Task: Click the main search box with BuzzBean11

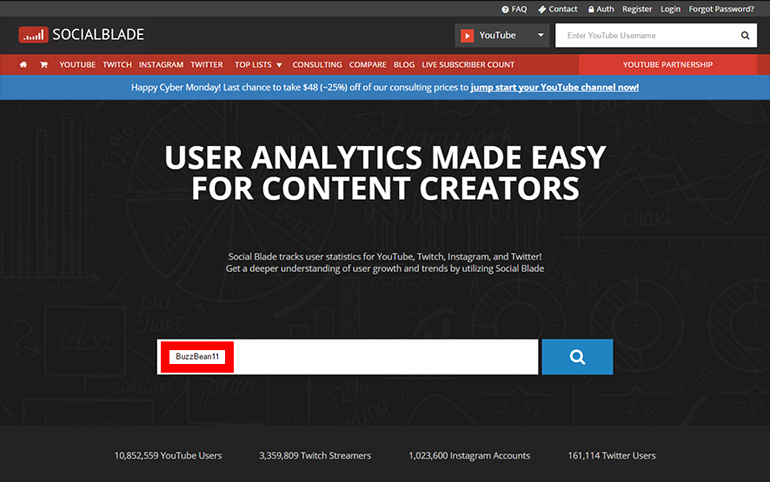Action: pos(348,357)
